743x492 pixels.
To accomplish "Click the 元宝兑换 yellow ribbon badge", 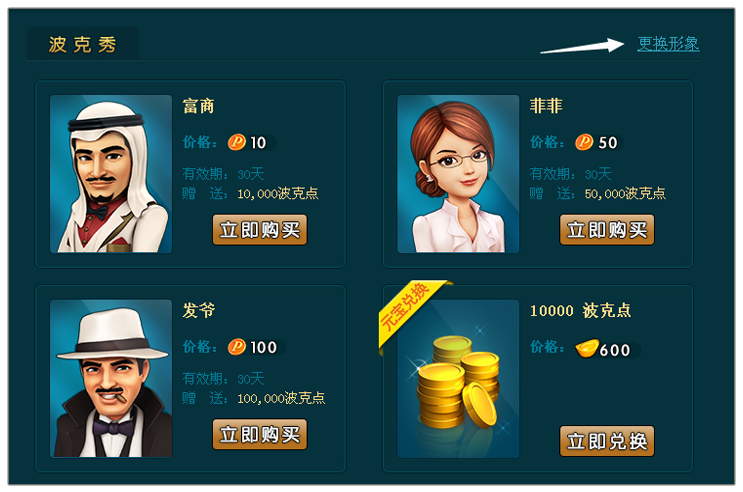I will point(410,310).
